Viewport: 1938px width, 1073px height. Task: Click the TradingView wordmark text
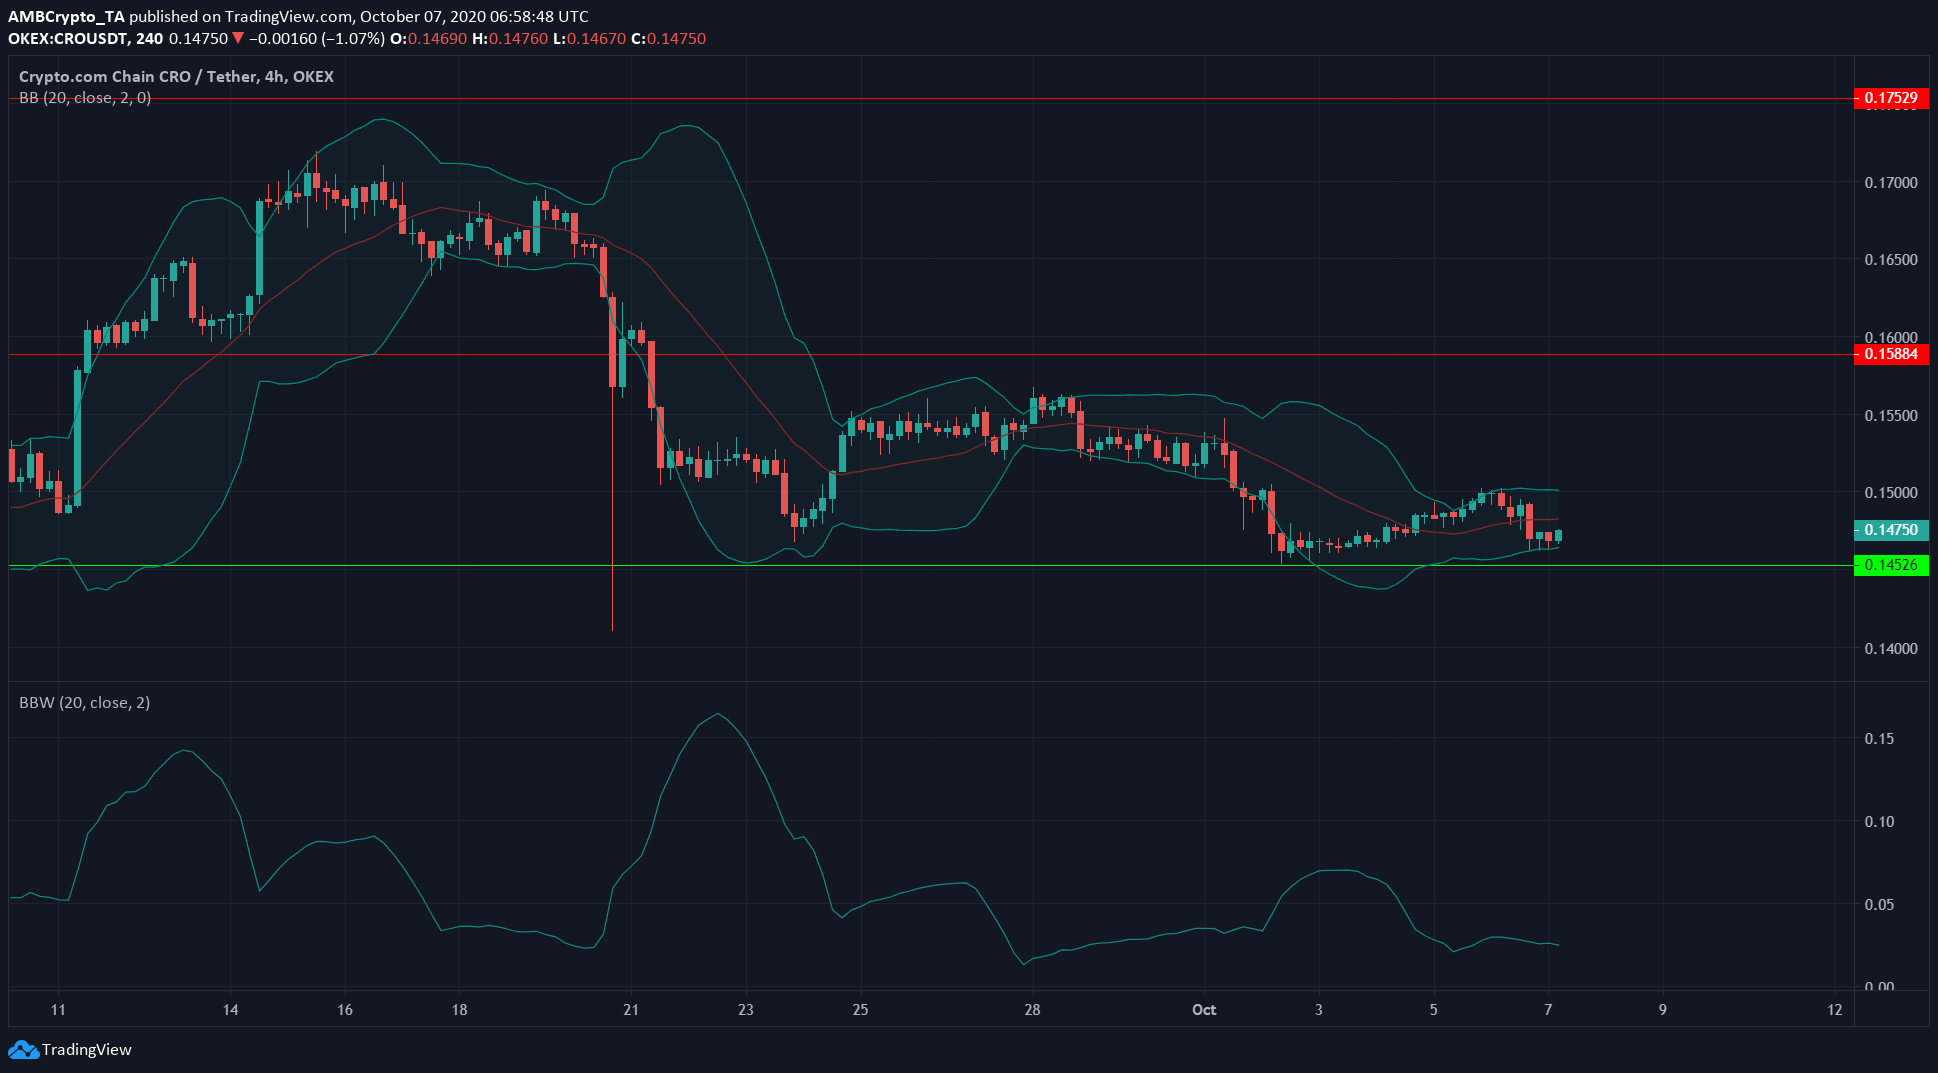click(87, 1049)
